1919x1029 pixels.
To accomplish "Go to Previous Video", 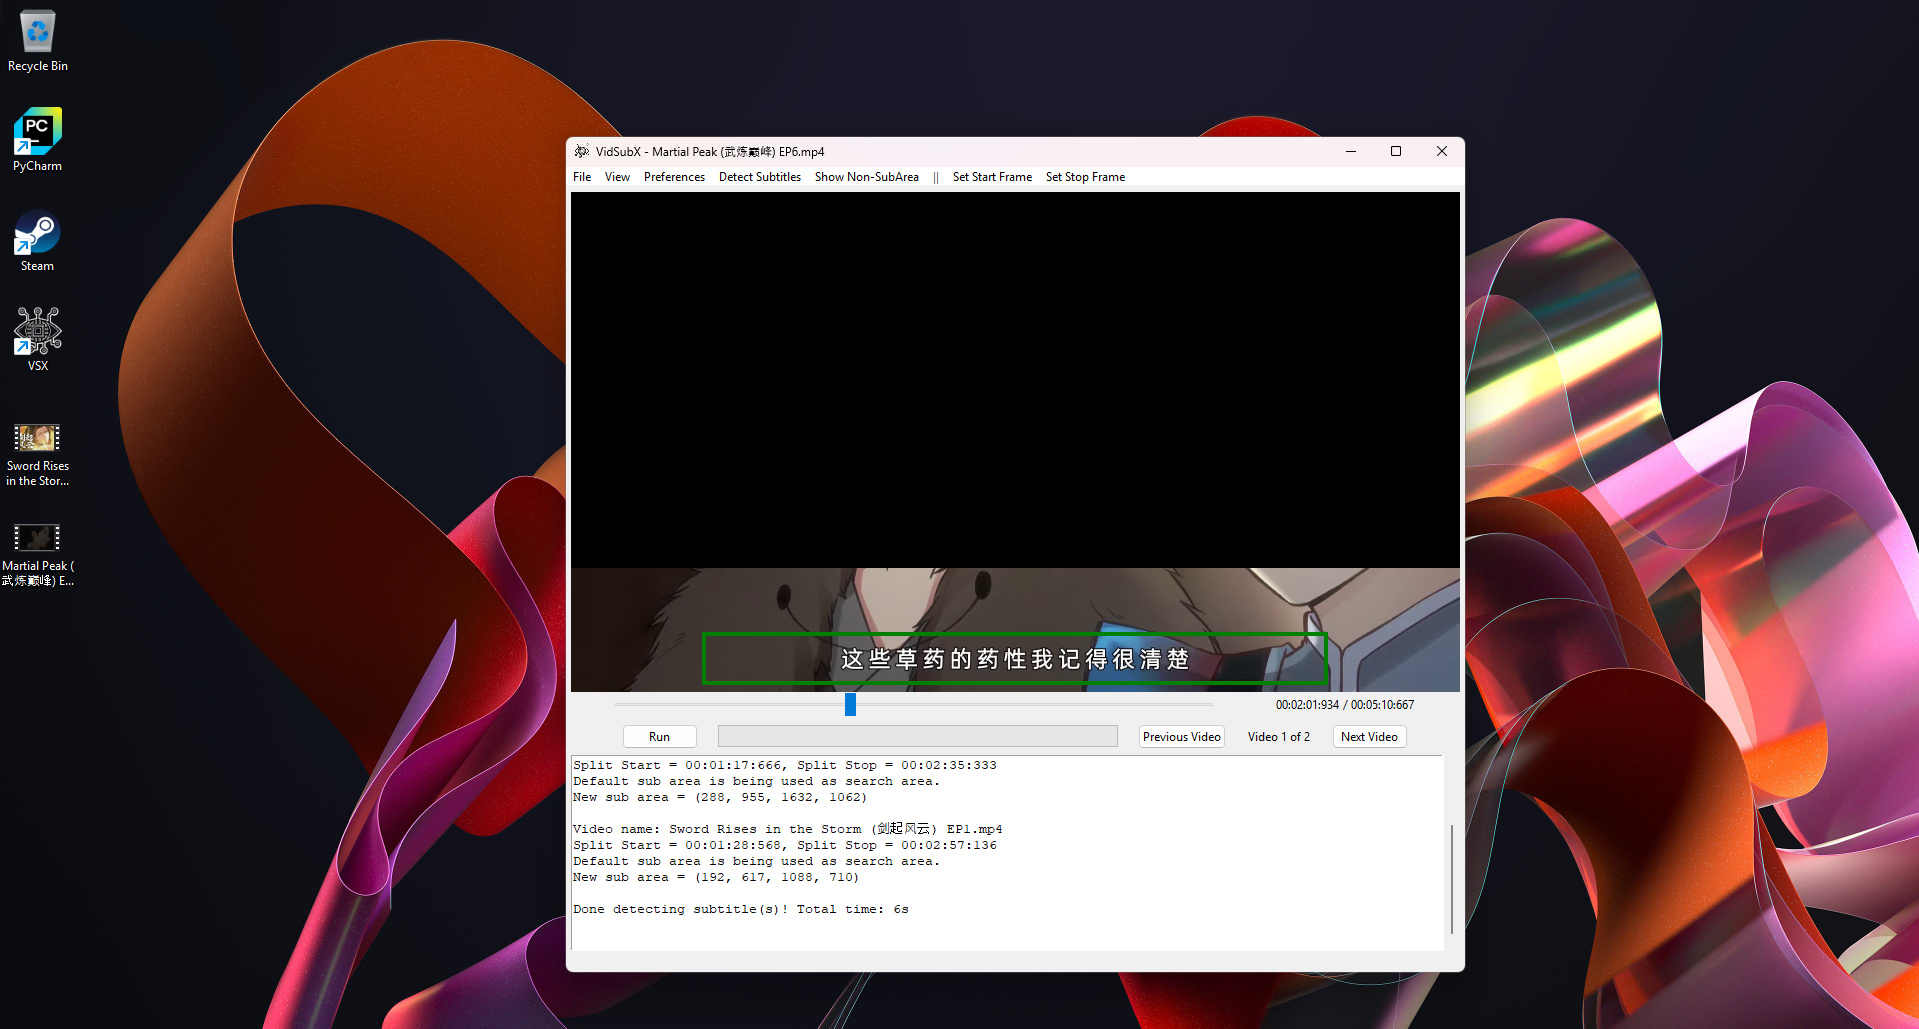I will pyautogui.click(x=1181, y=737).
